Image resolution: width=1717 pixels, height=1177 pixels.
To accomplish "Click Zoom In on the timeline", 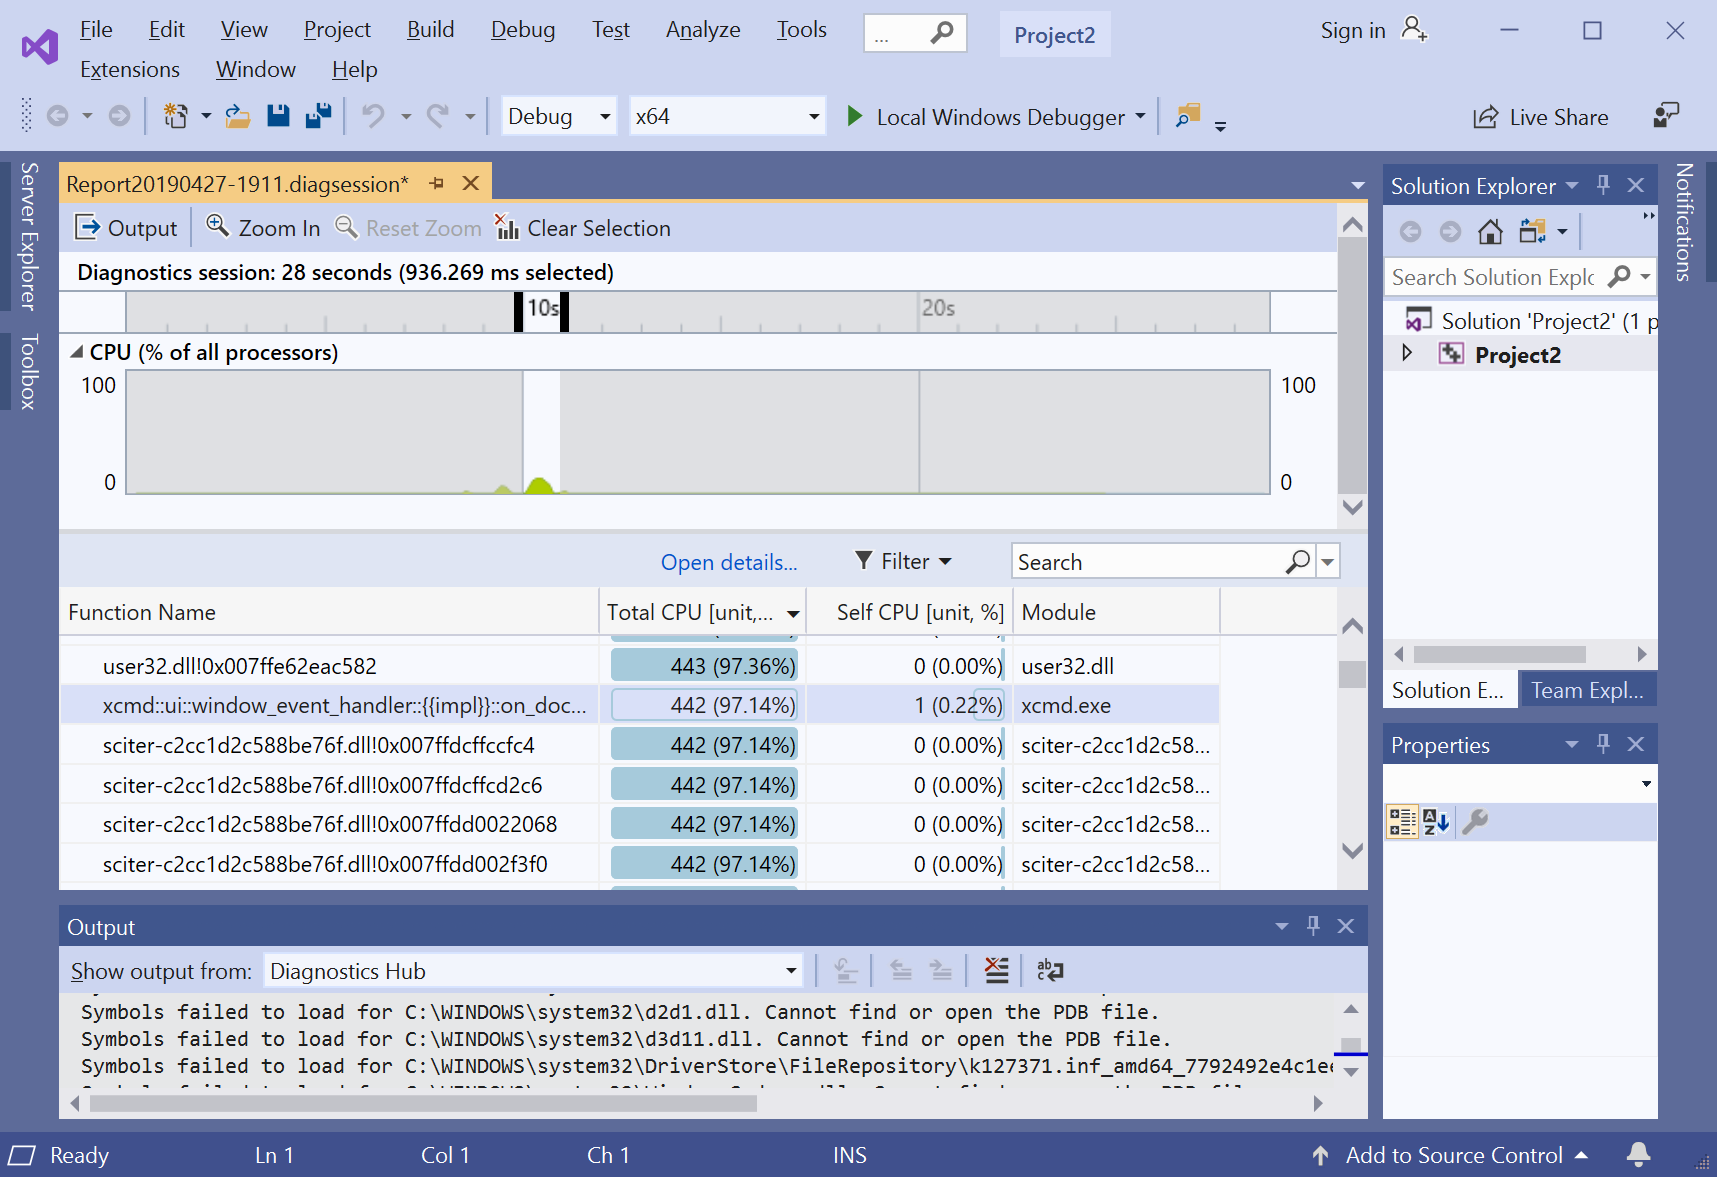I will click(263, 228).
